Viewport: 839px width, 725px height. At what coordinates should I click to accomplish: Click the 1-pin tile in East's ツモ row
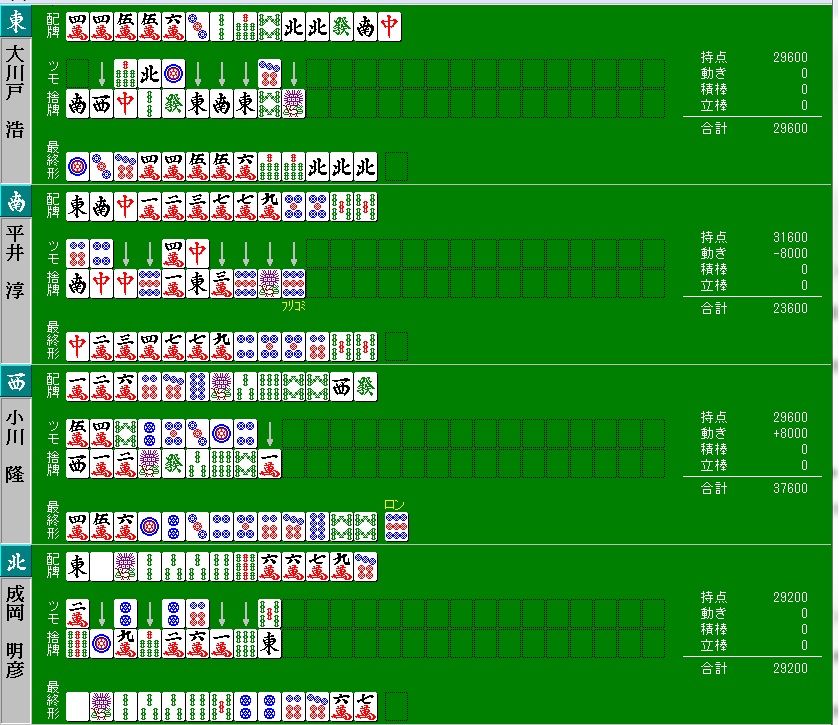pyautogui.click(x=173, y=74)
